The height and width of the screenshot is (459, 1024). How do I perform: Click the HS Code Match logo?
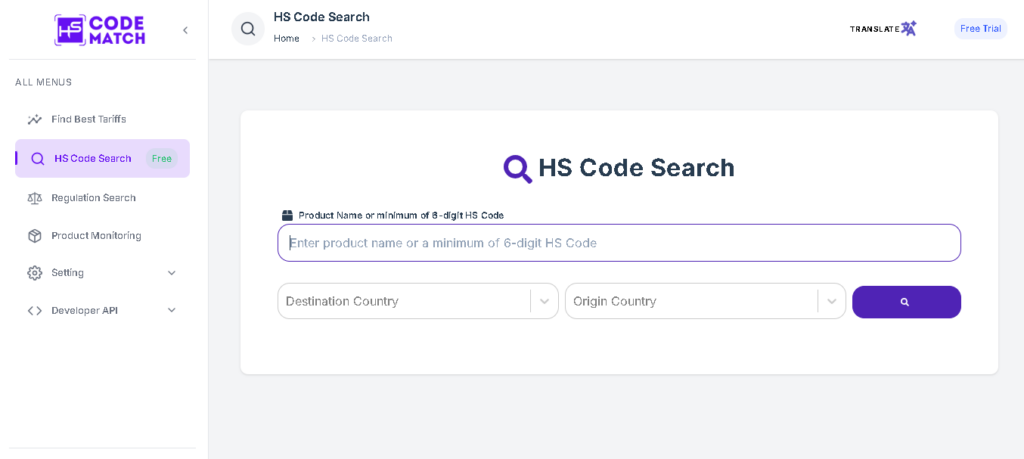[99, 30]
